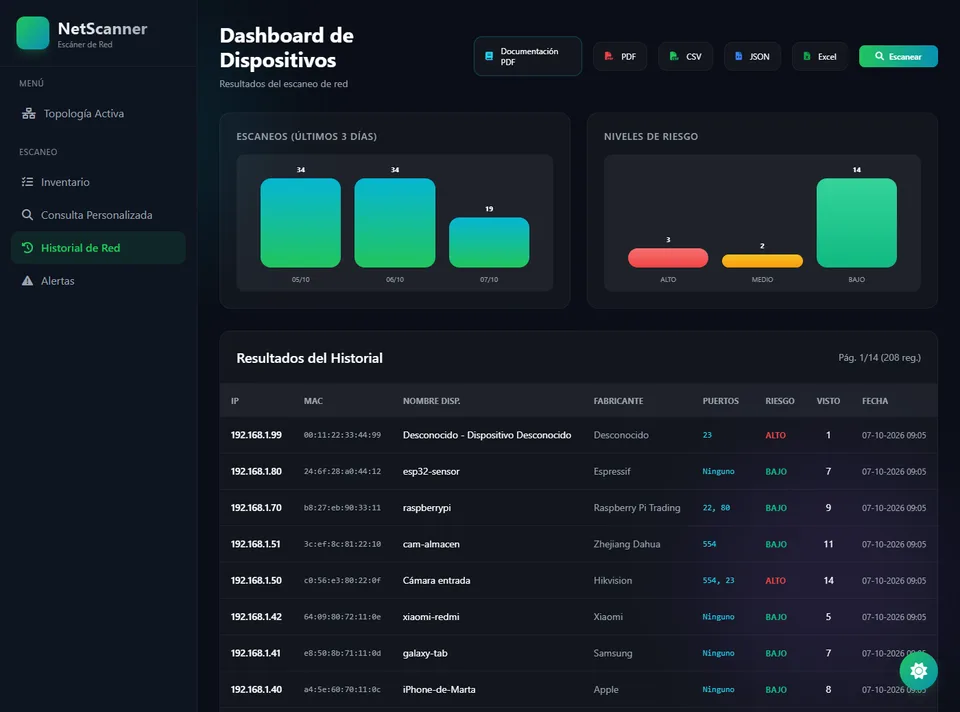
Task: Click the Inventario list icon
Action: coord(28,182)
